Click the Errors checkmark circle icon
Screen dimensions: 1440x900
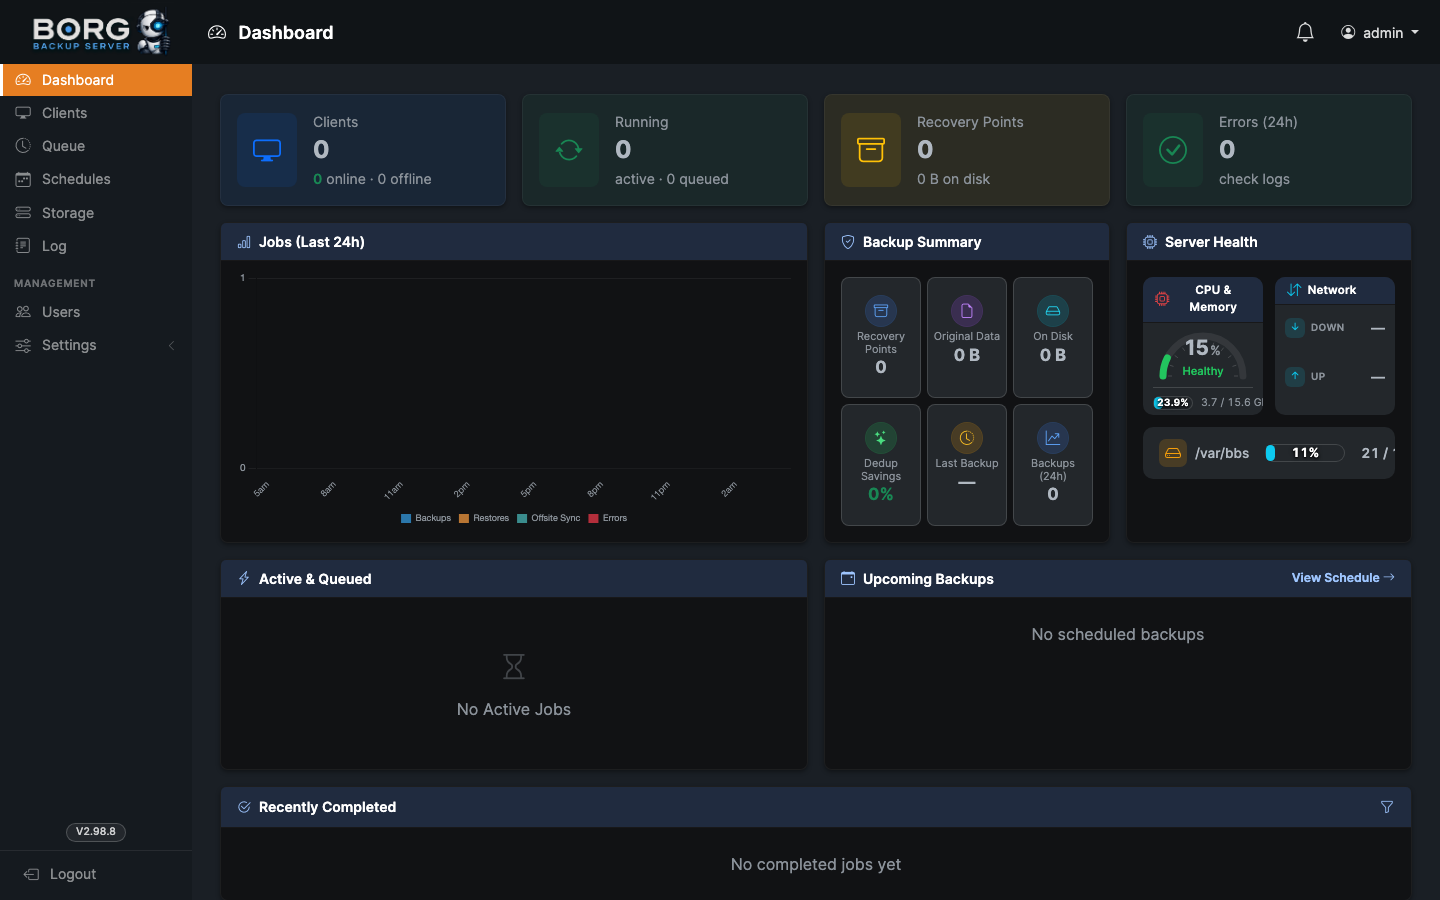click(x=1173, y=150)
